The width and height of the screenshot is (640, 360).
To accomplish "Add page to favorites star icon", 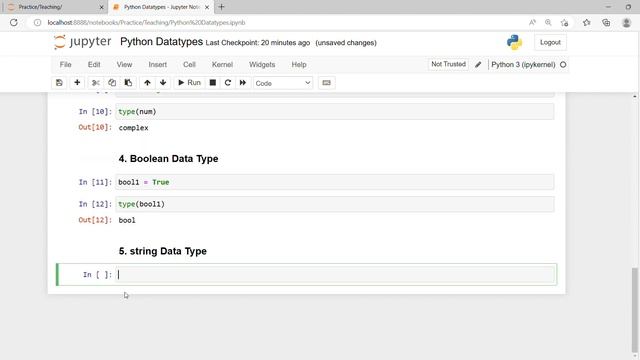I will pyautogui.click(x=564, y=22).
